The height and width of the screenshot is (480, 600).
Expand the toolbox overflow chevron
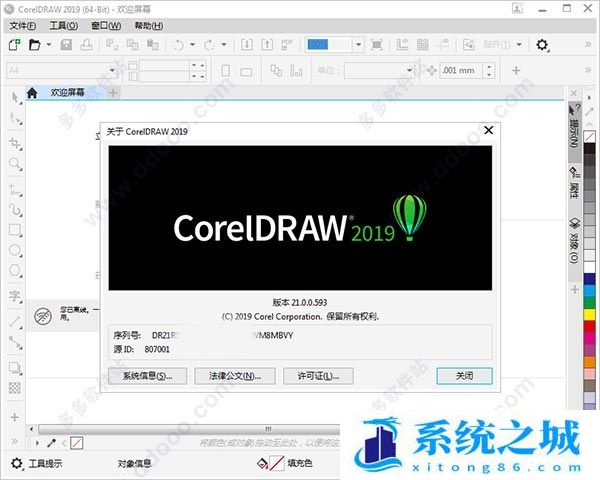(x=15, y=441)
